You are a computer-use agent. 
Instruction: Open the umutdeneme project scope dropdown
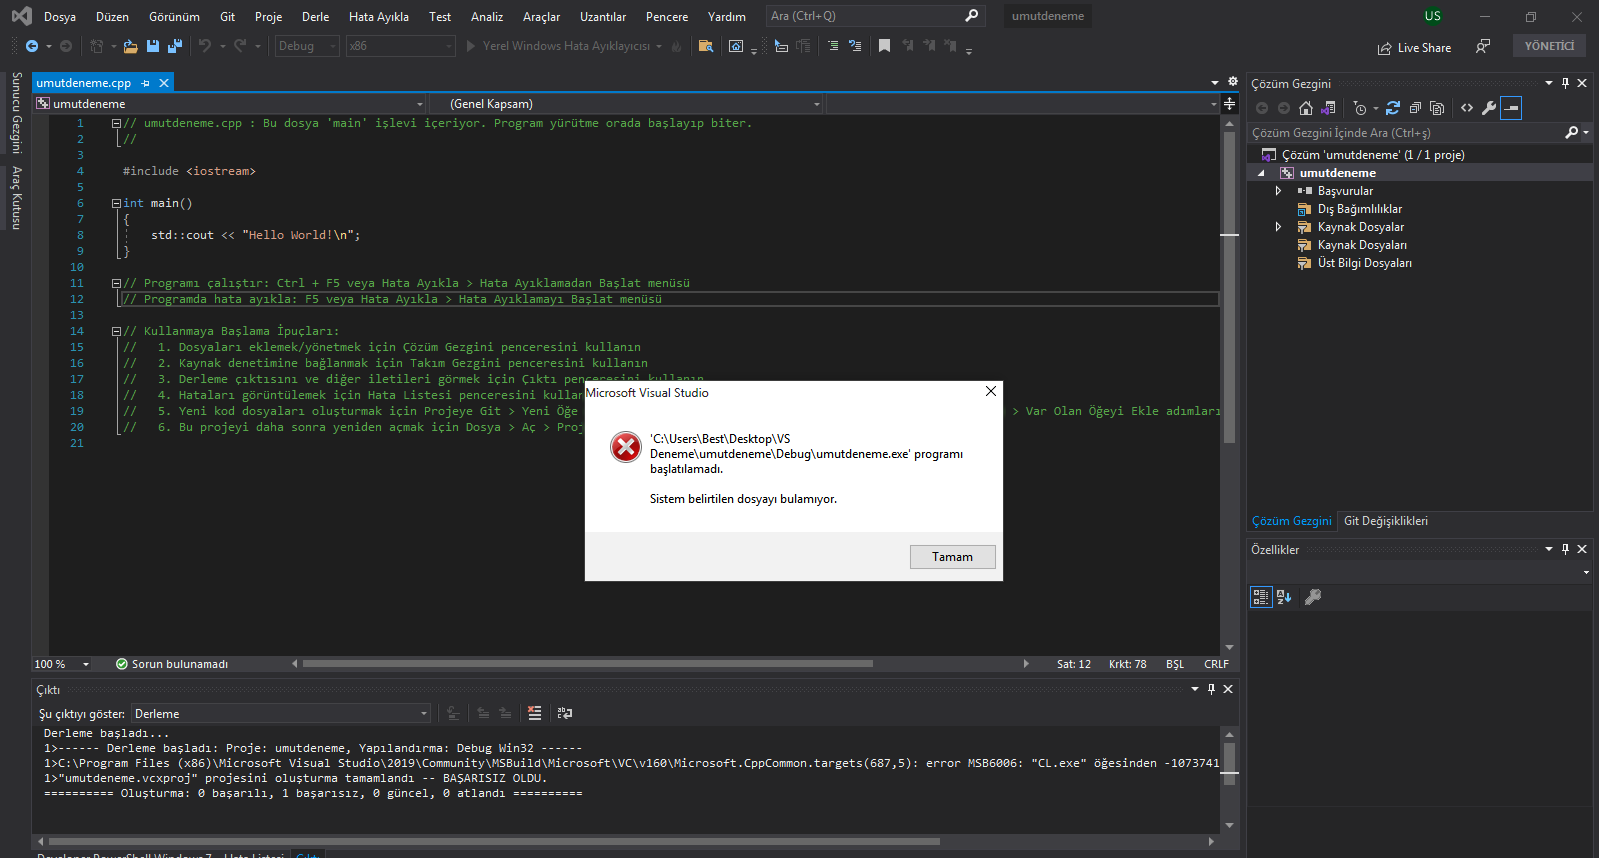230,104
